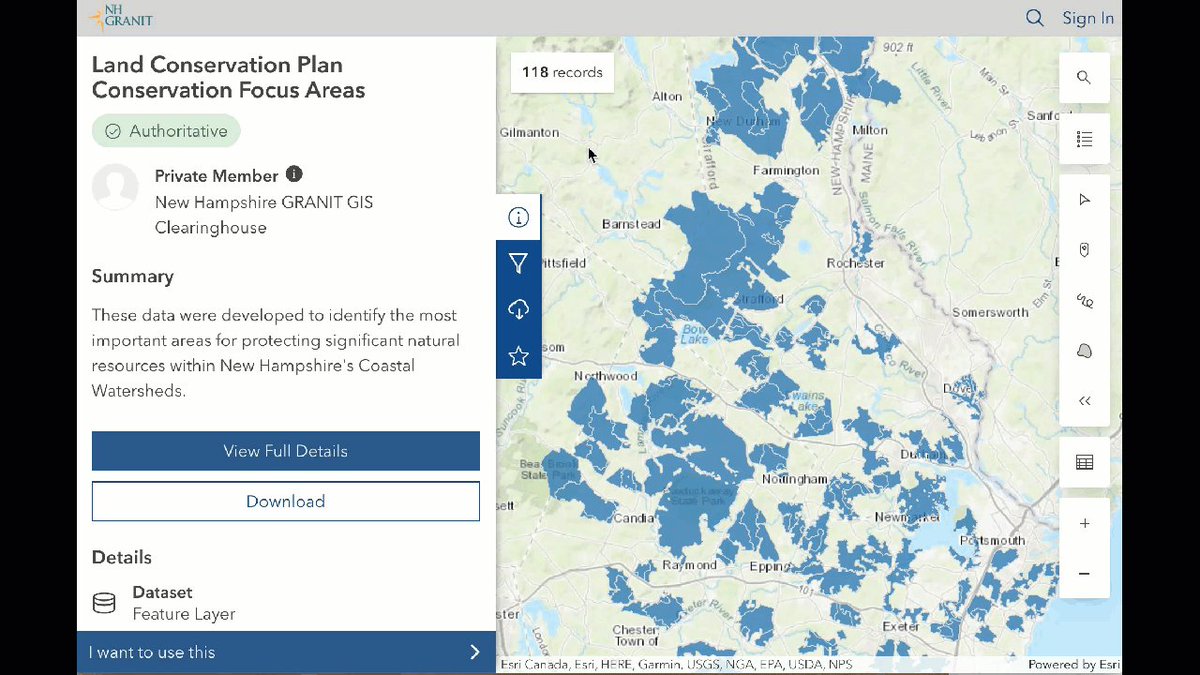Click New Hampshire GRANIT GIS Clearinghouse text
Viewport: 1200px width, 675px height.
point(264,215)
